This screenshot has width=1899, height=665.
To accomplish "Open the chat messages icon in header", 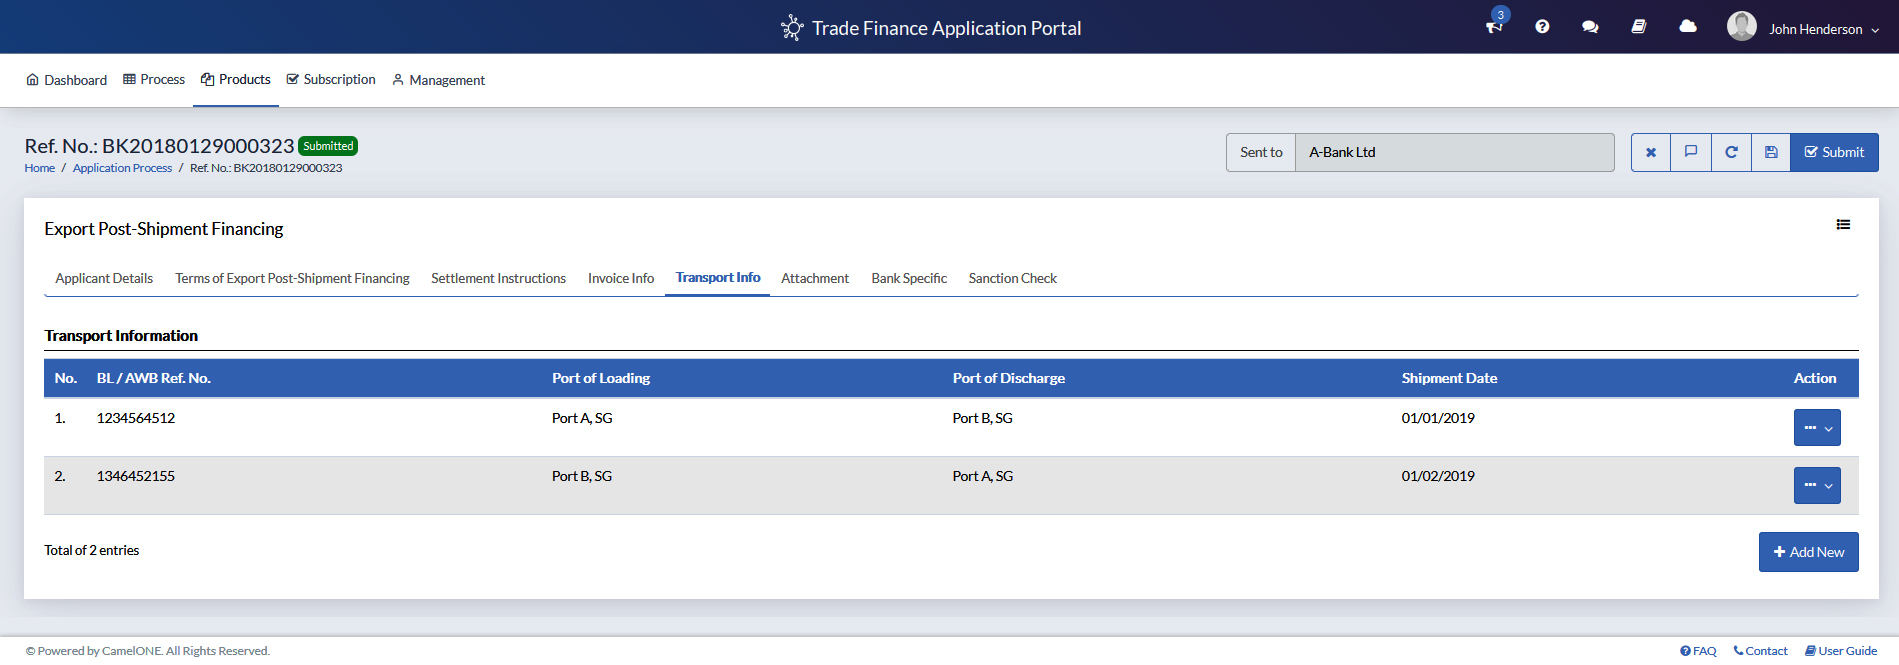I will [x=1590, y=27].
